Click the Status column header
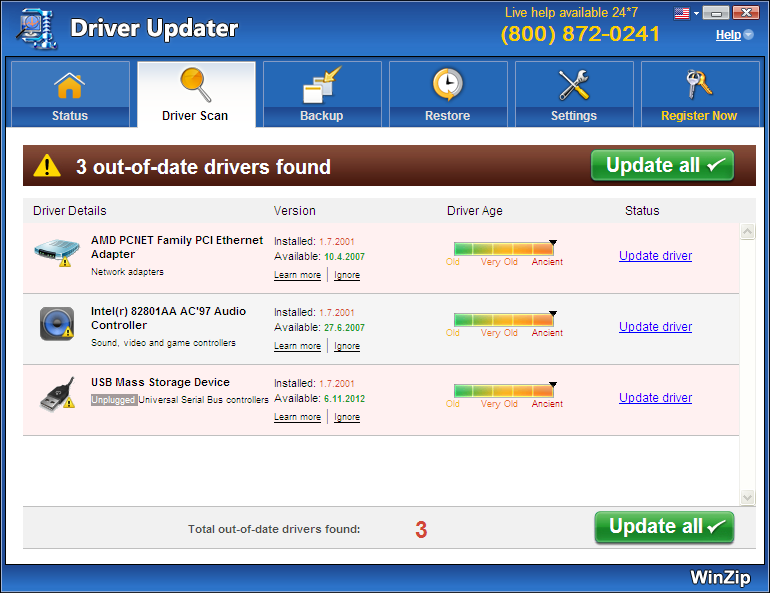The image size is (770, 593). click(642, 211)
